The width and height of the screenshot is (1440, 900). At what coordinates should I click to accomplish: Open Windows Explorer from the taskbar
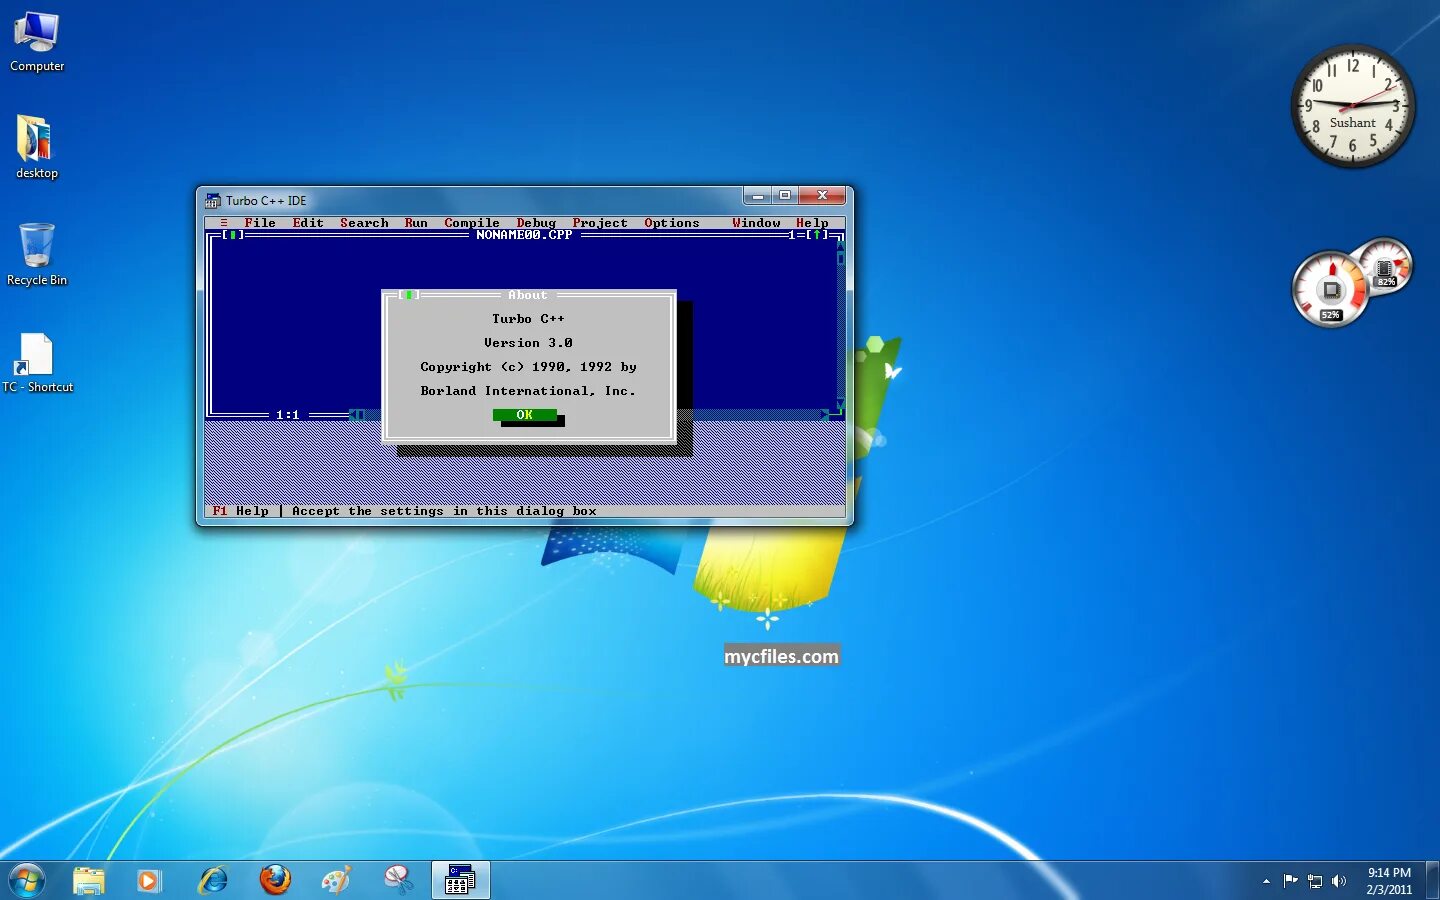[88, 880]
